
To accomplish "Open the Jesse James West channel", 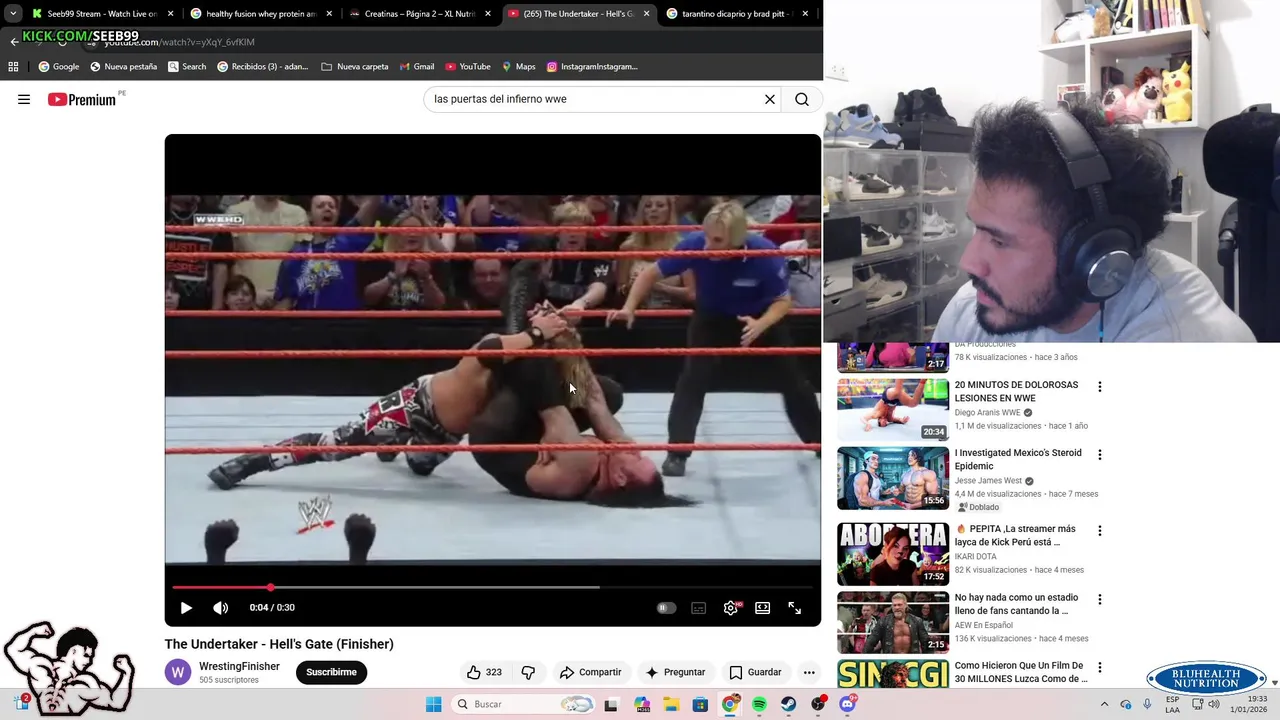I will (x=988, y=481).
